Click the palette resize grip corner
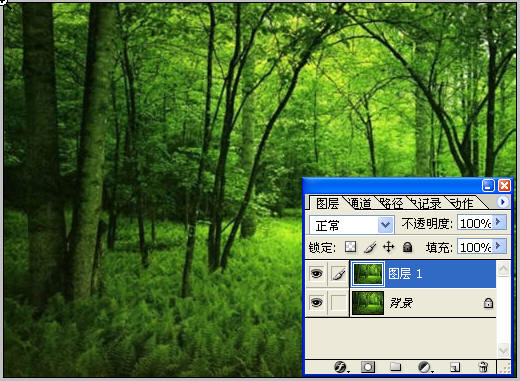This screenshot has height=381, width=520. 505,368
